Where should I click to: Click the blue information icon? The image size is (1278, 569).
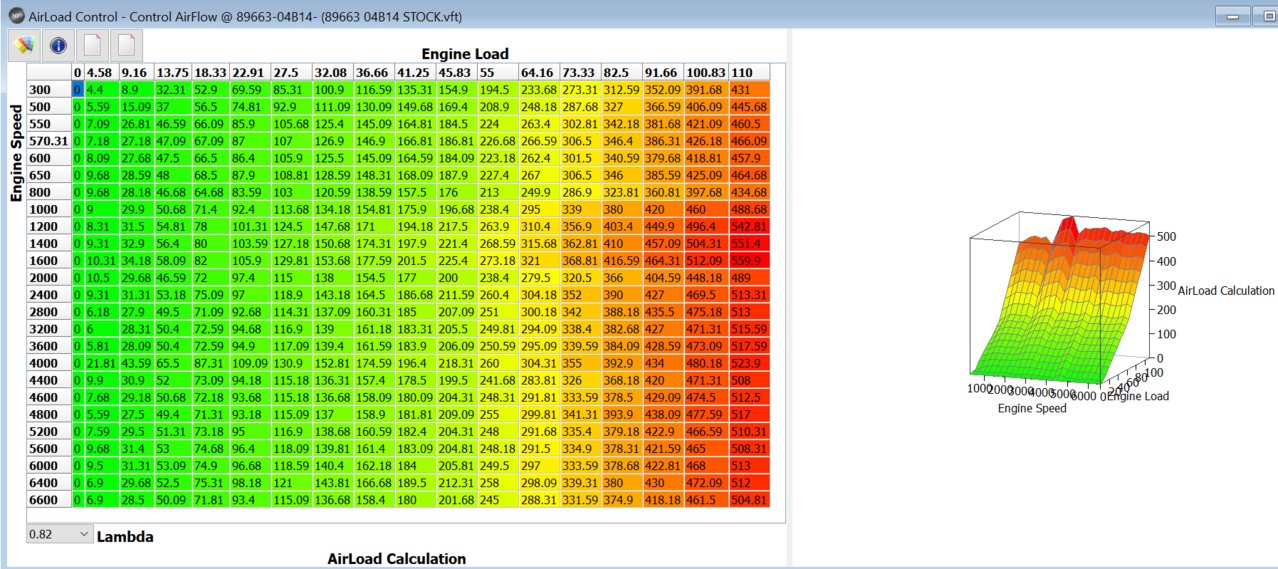57,45
